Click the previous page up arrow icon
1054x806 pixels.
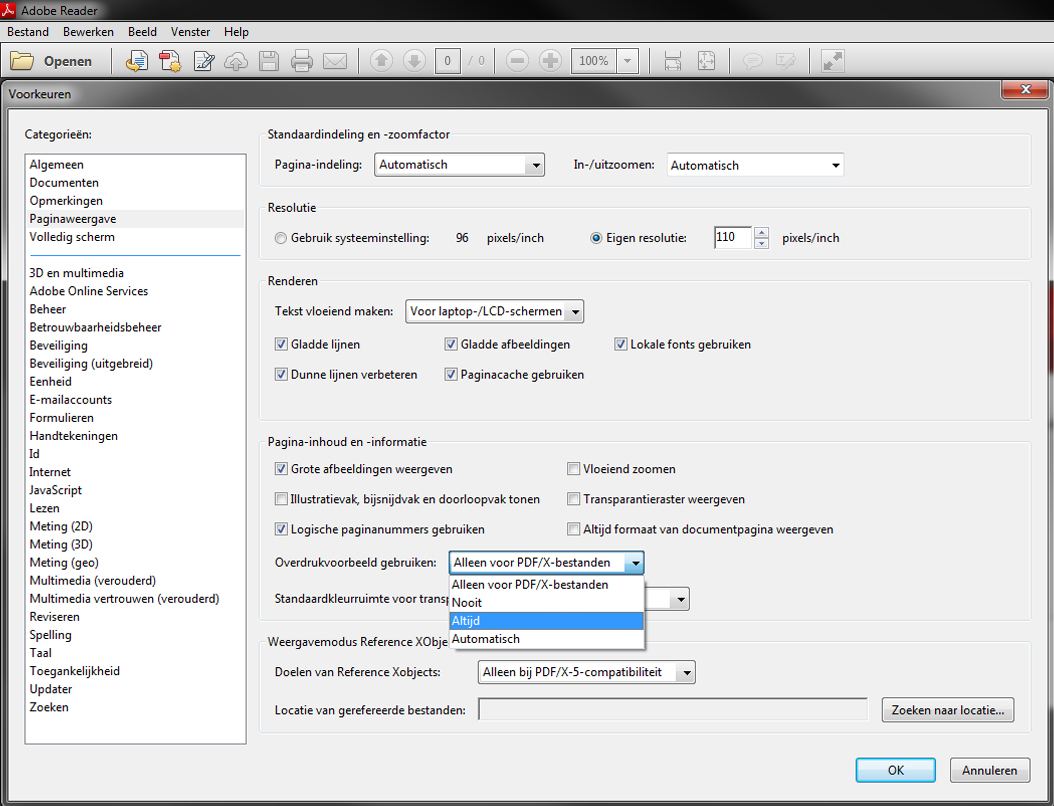pyautogui.click(x=381, y=61)
